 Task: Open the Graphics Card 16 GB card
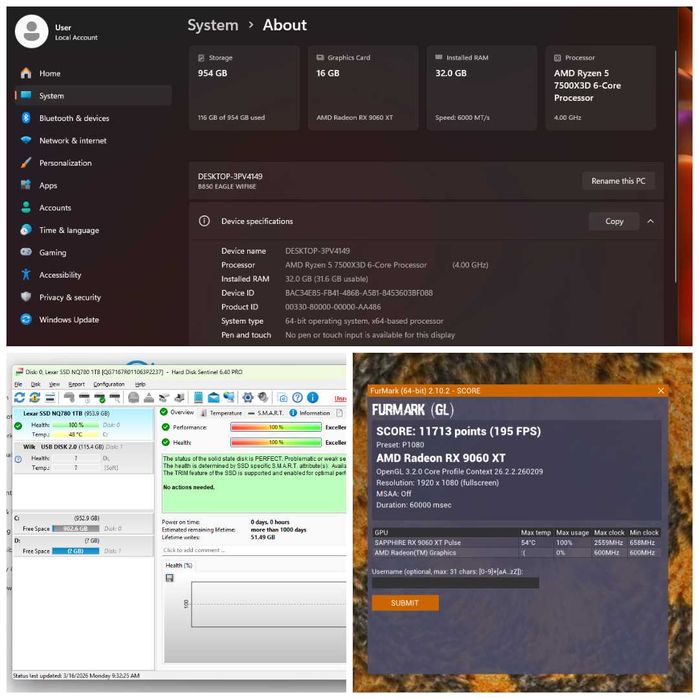tap(363, 88)
